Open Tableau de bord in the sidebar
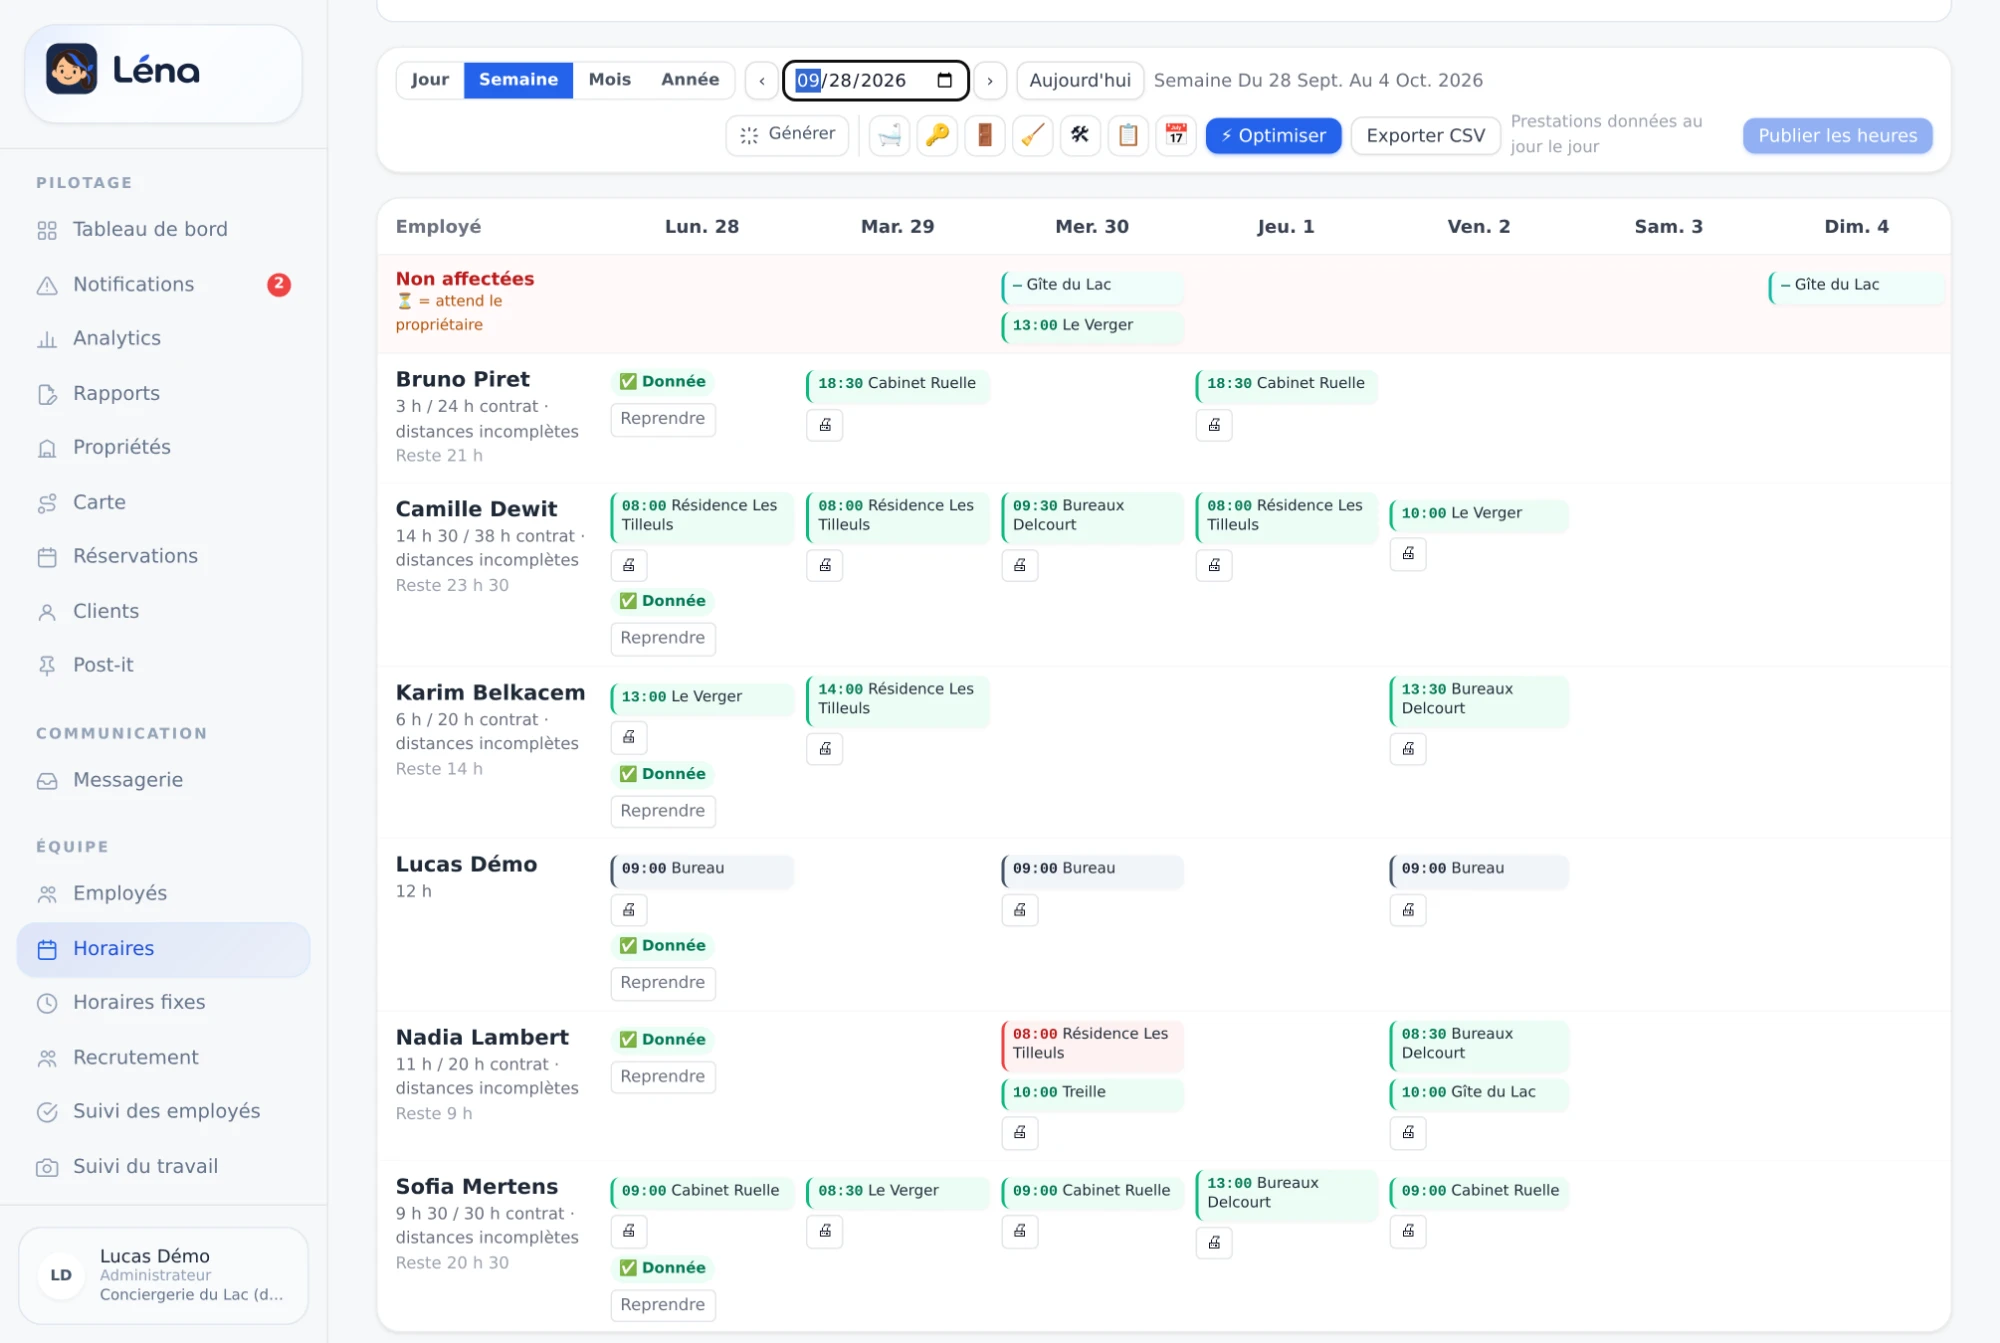This screenshot has width=2000, height=1343. (164, 229)
